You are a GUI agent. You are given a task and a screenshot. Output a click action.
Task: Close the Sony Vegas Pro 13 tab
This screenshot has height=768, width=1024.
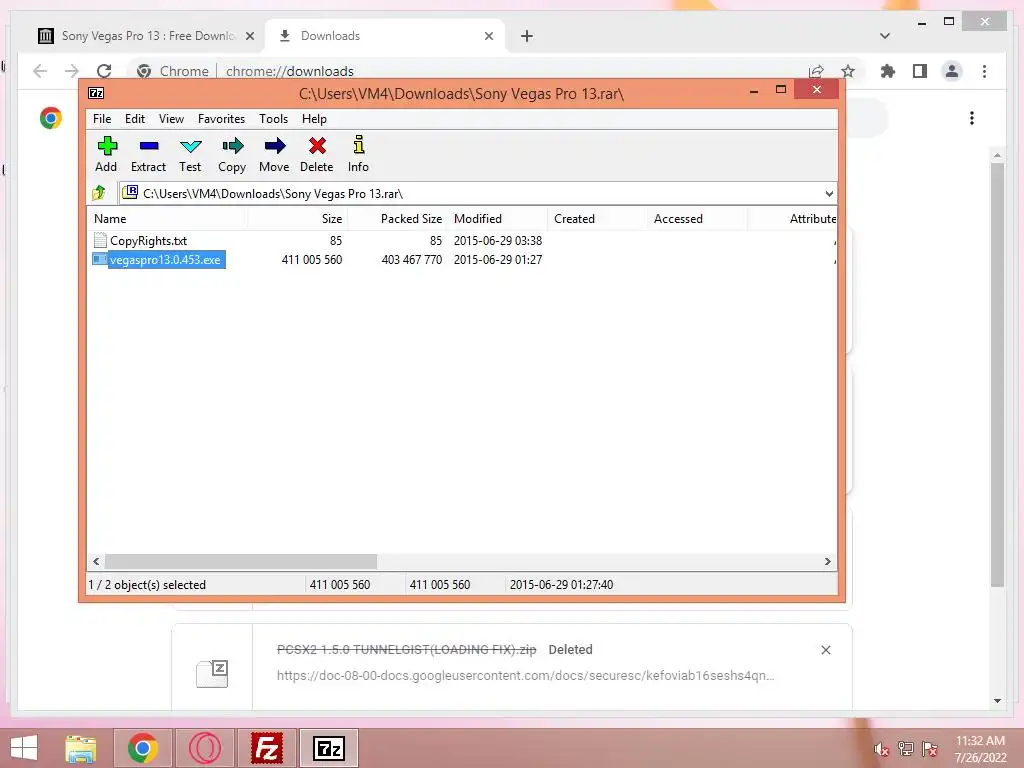point(249,37)
